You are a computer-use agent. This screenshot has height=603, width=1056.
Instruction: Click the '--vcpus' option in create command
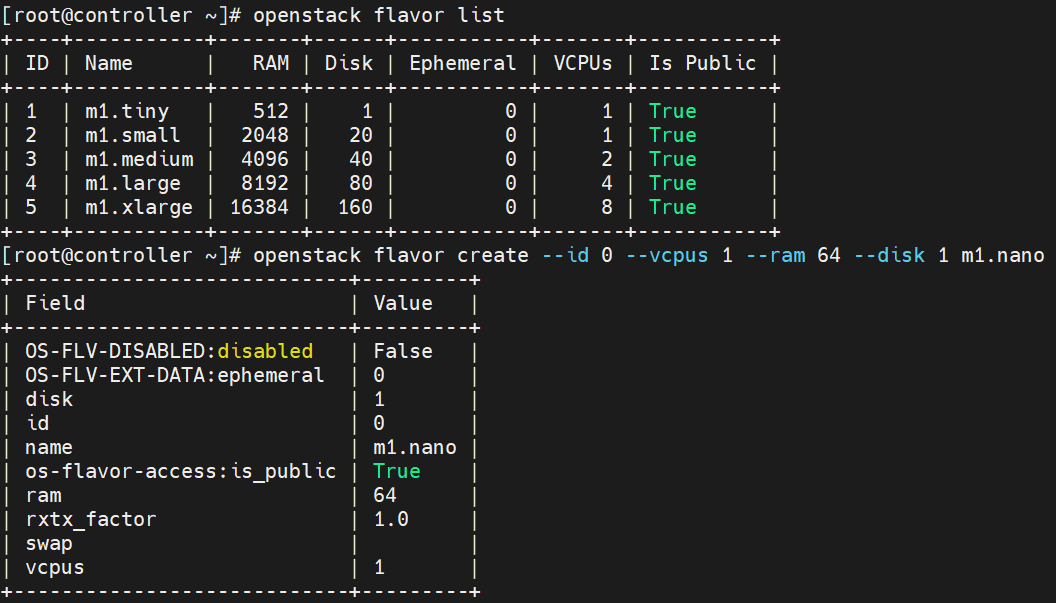(667, 255)
